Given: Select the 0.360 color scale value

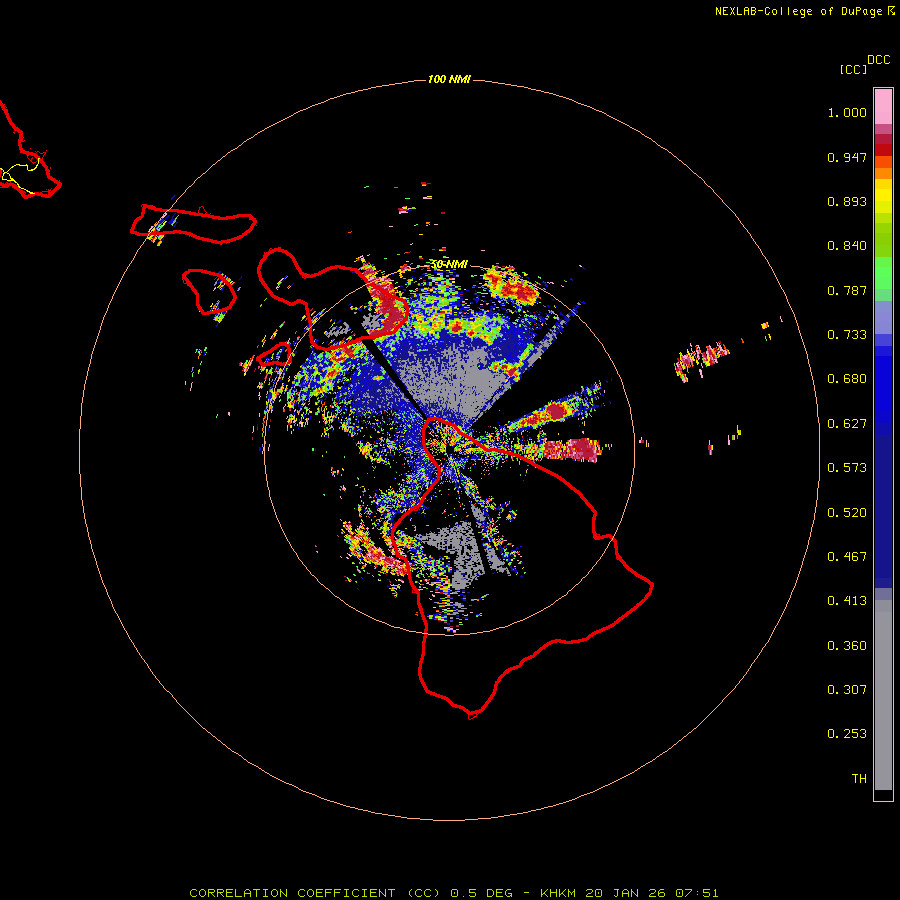Looking at the screenshot, I should (x=847, y=646).
